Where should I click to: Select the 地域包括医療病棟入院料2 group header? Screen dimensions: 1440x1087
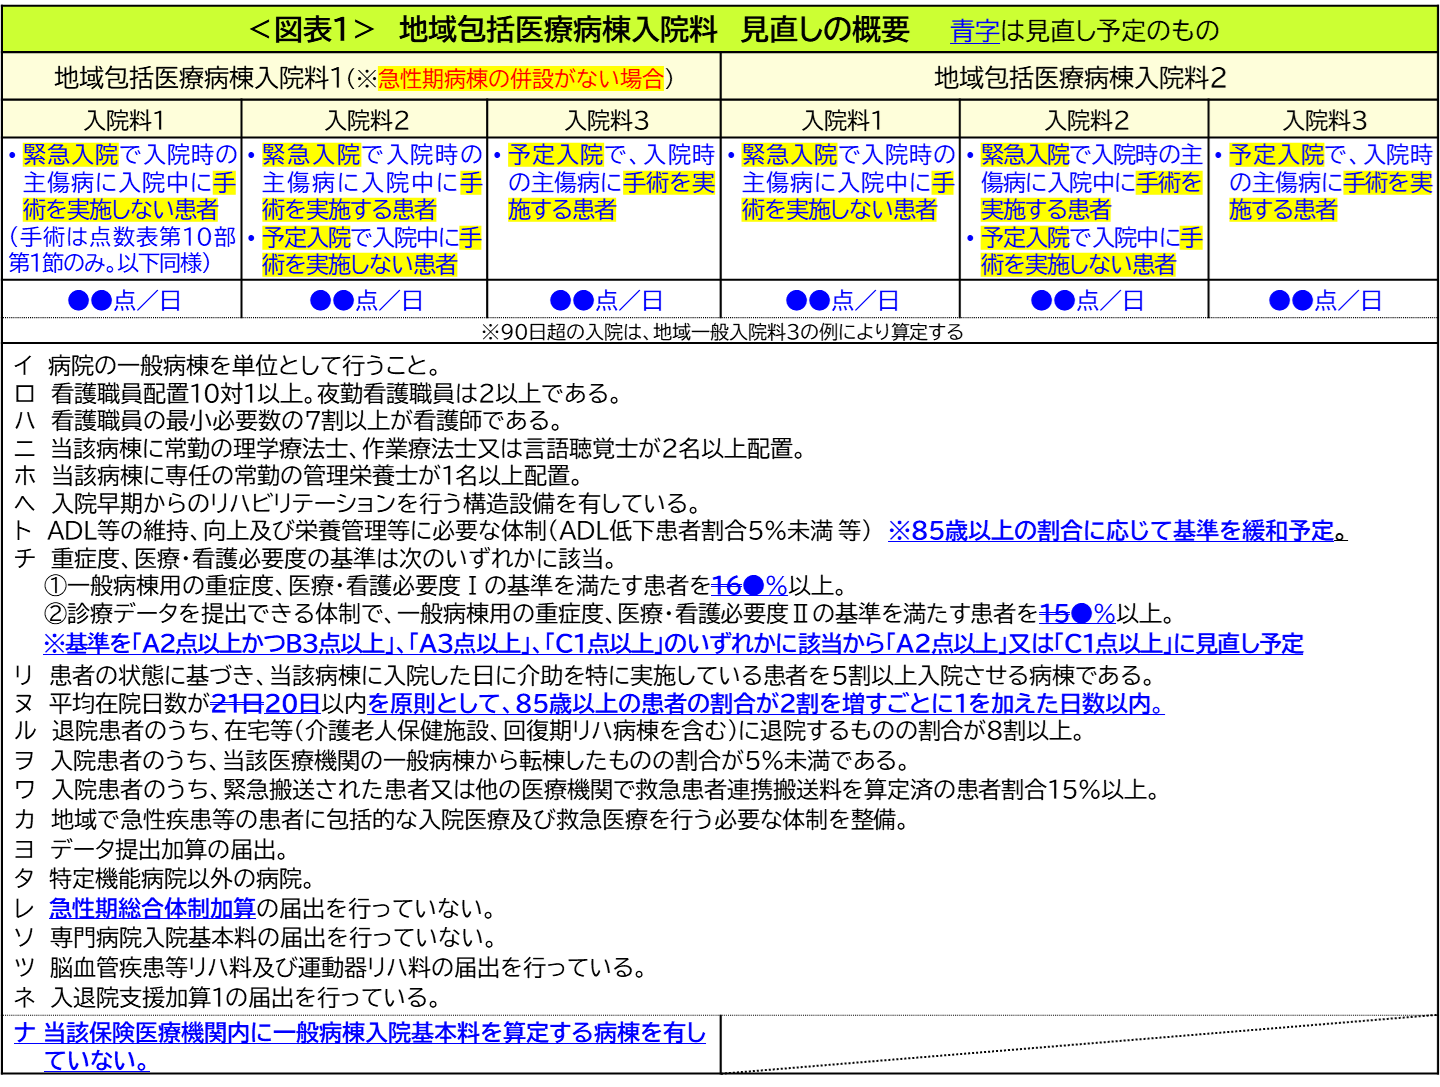click(1079, 78)
